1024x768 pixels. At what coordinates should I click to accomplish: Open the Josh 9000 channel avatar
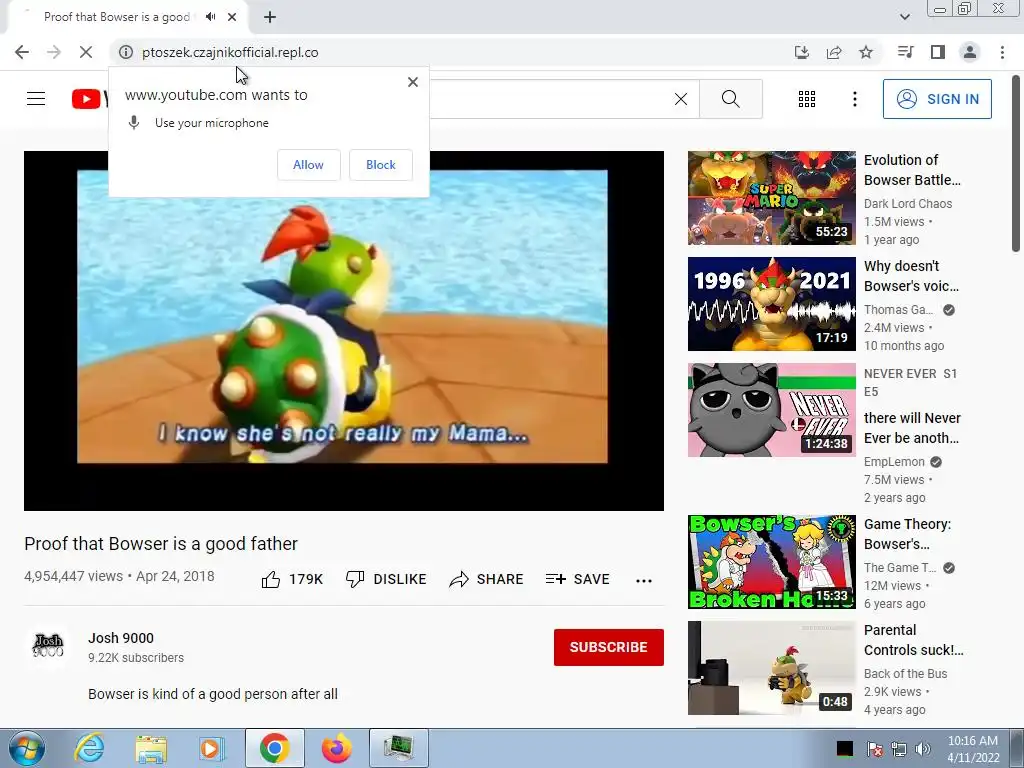tap(48, 646)
